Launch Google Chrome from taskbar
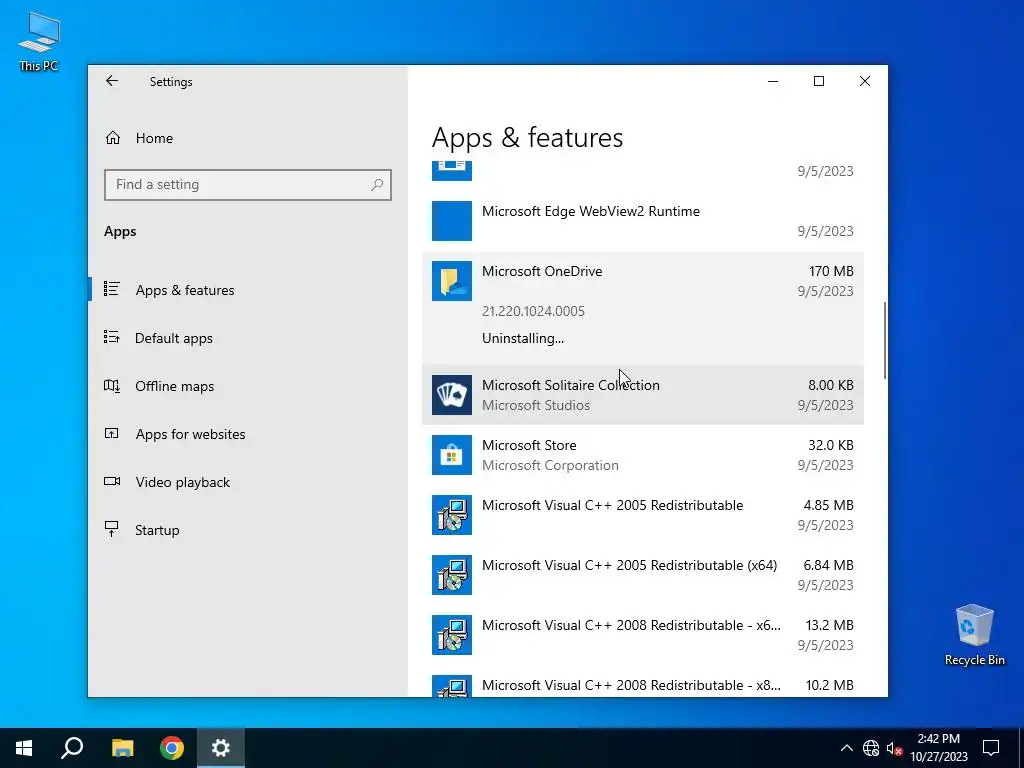This screenshot has height=768, width=1024. (172, 748)
